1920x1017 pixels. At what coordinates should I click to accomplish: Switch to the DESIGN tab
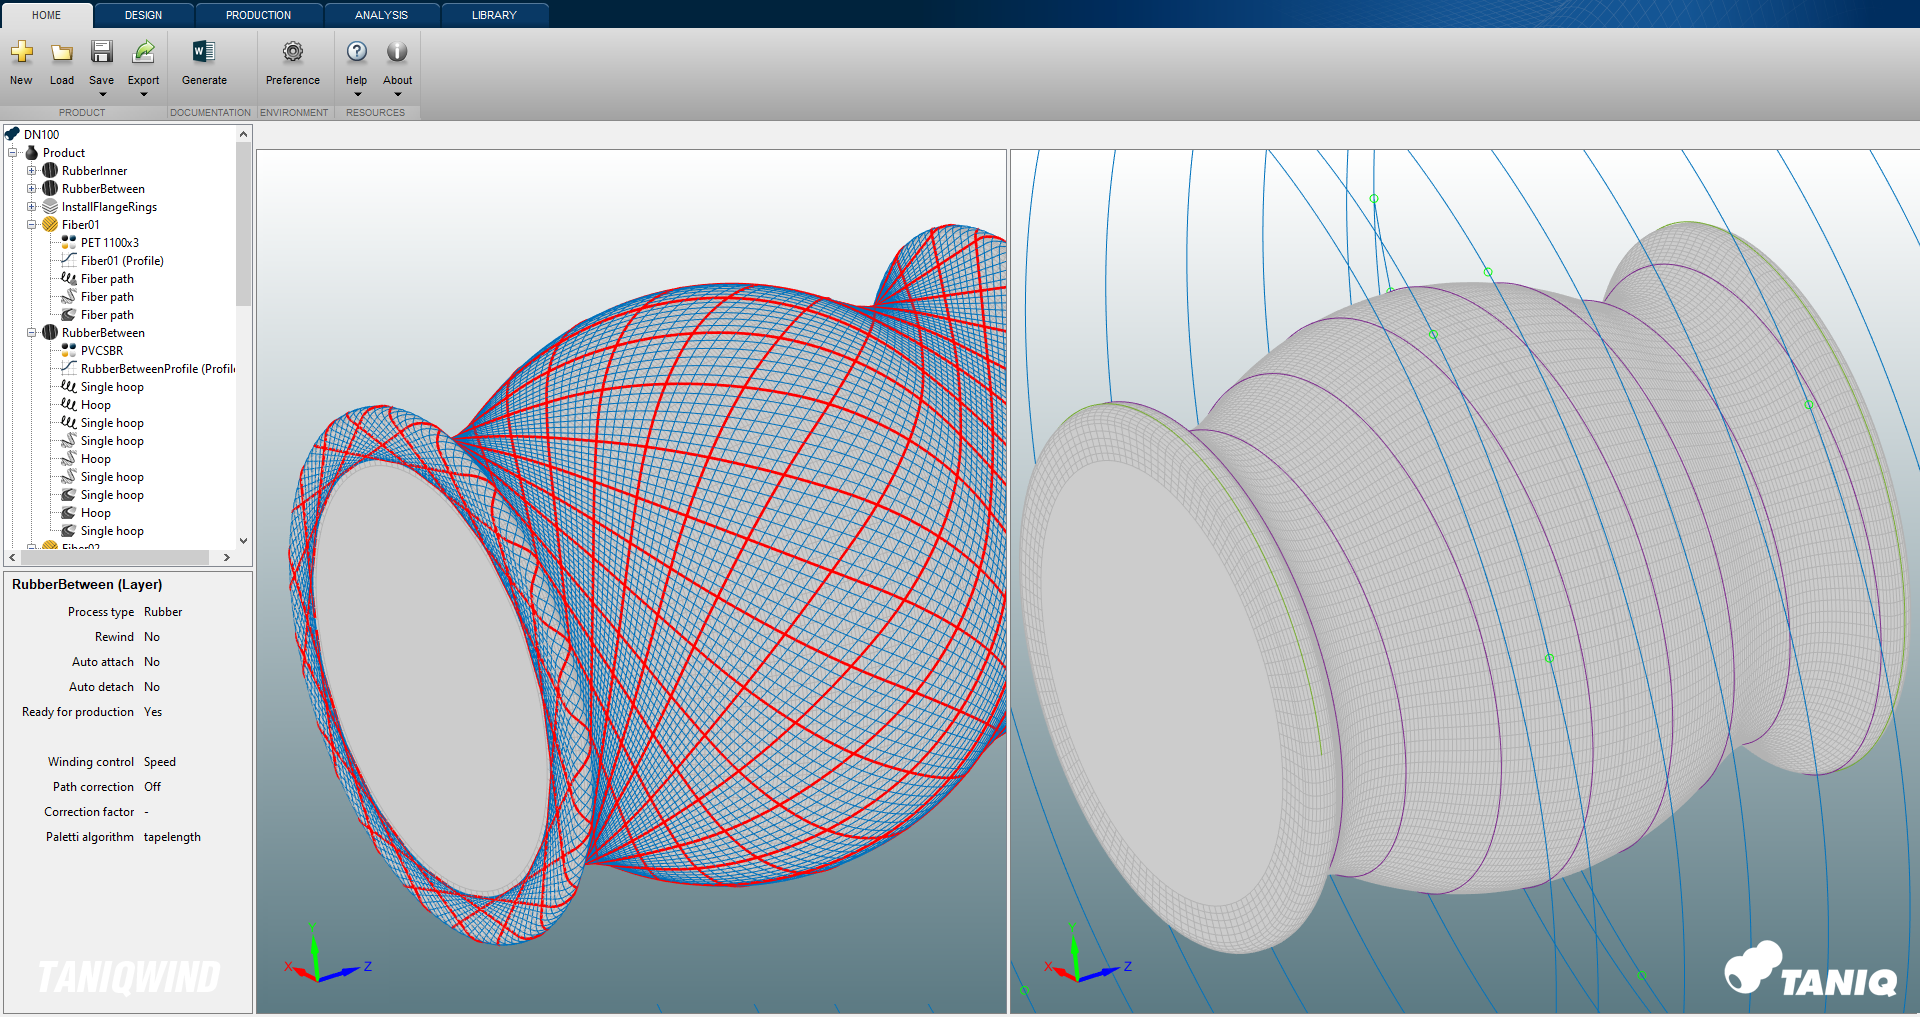[x=143, y=15]
